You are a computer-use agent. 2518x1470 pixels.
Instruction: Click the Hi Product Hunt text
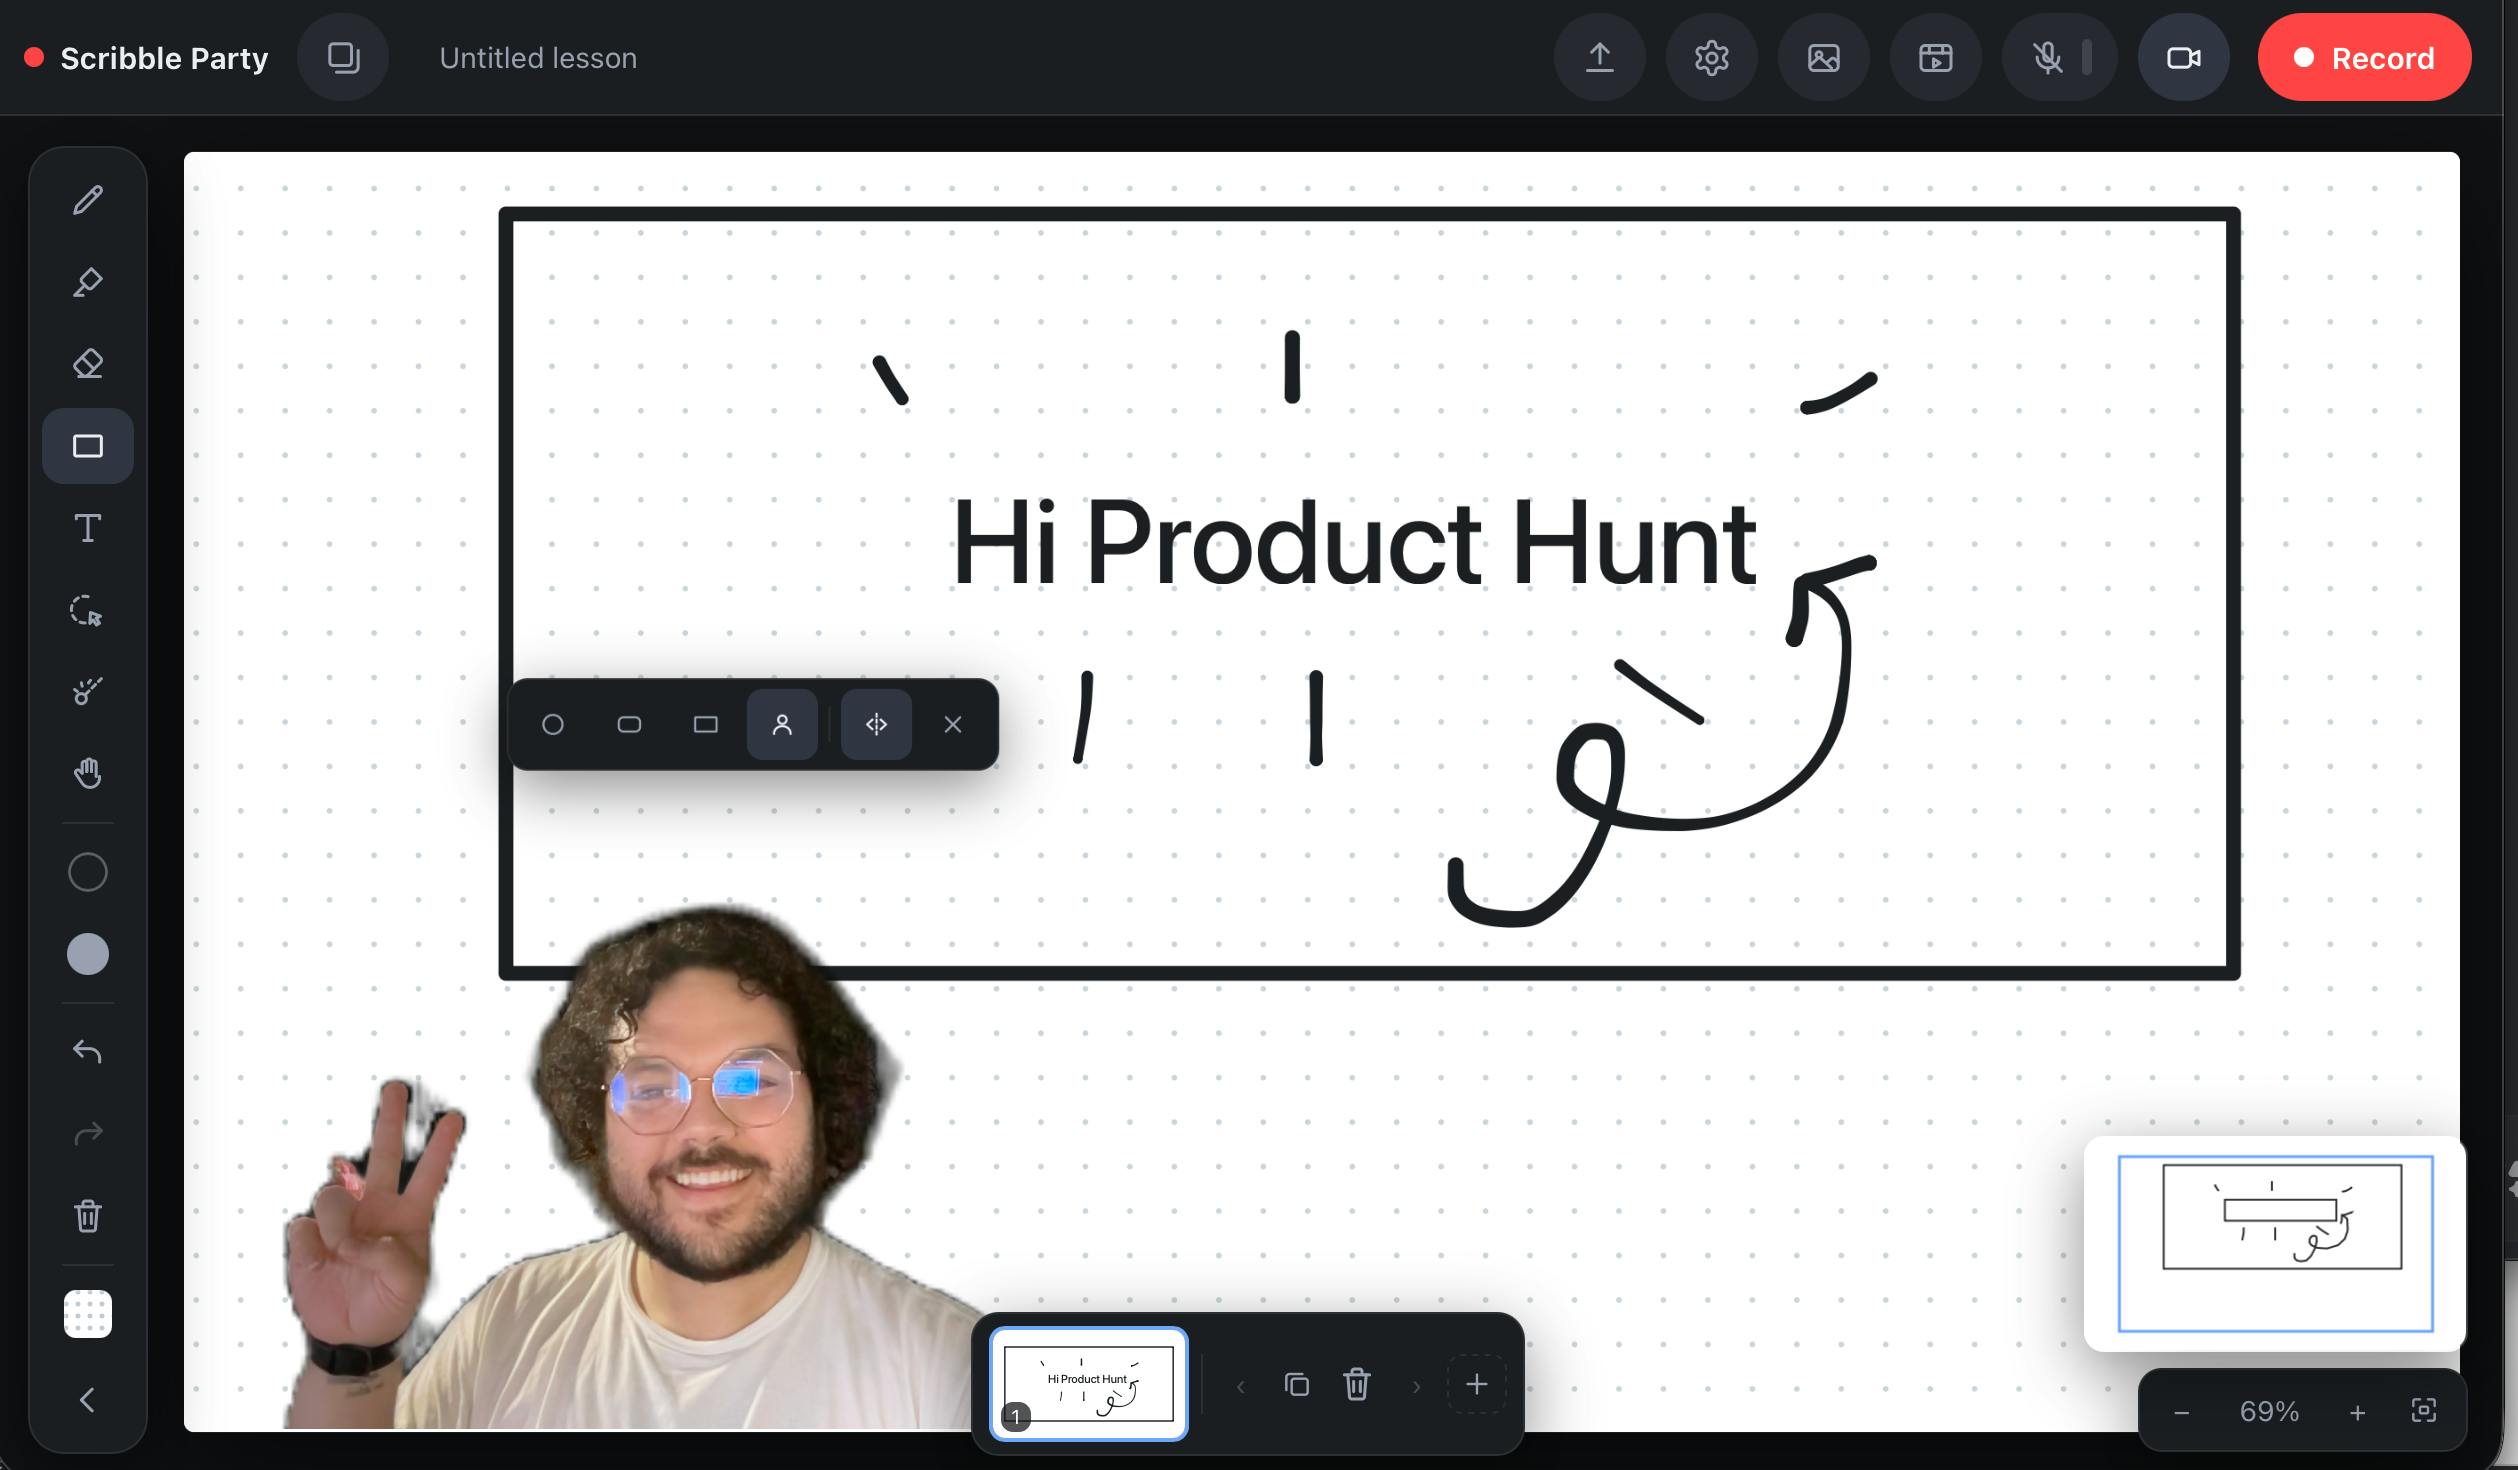pyautogui.click(x=1354, y=543)
